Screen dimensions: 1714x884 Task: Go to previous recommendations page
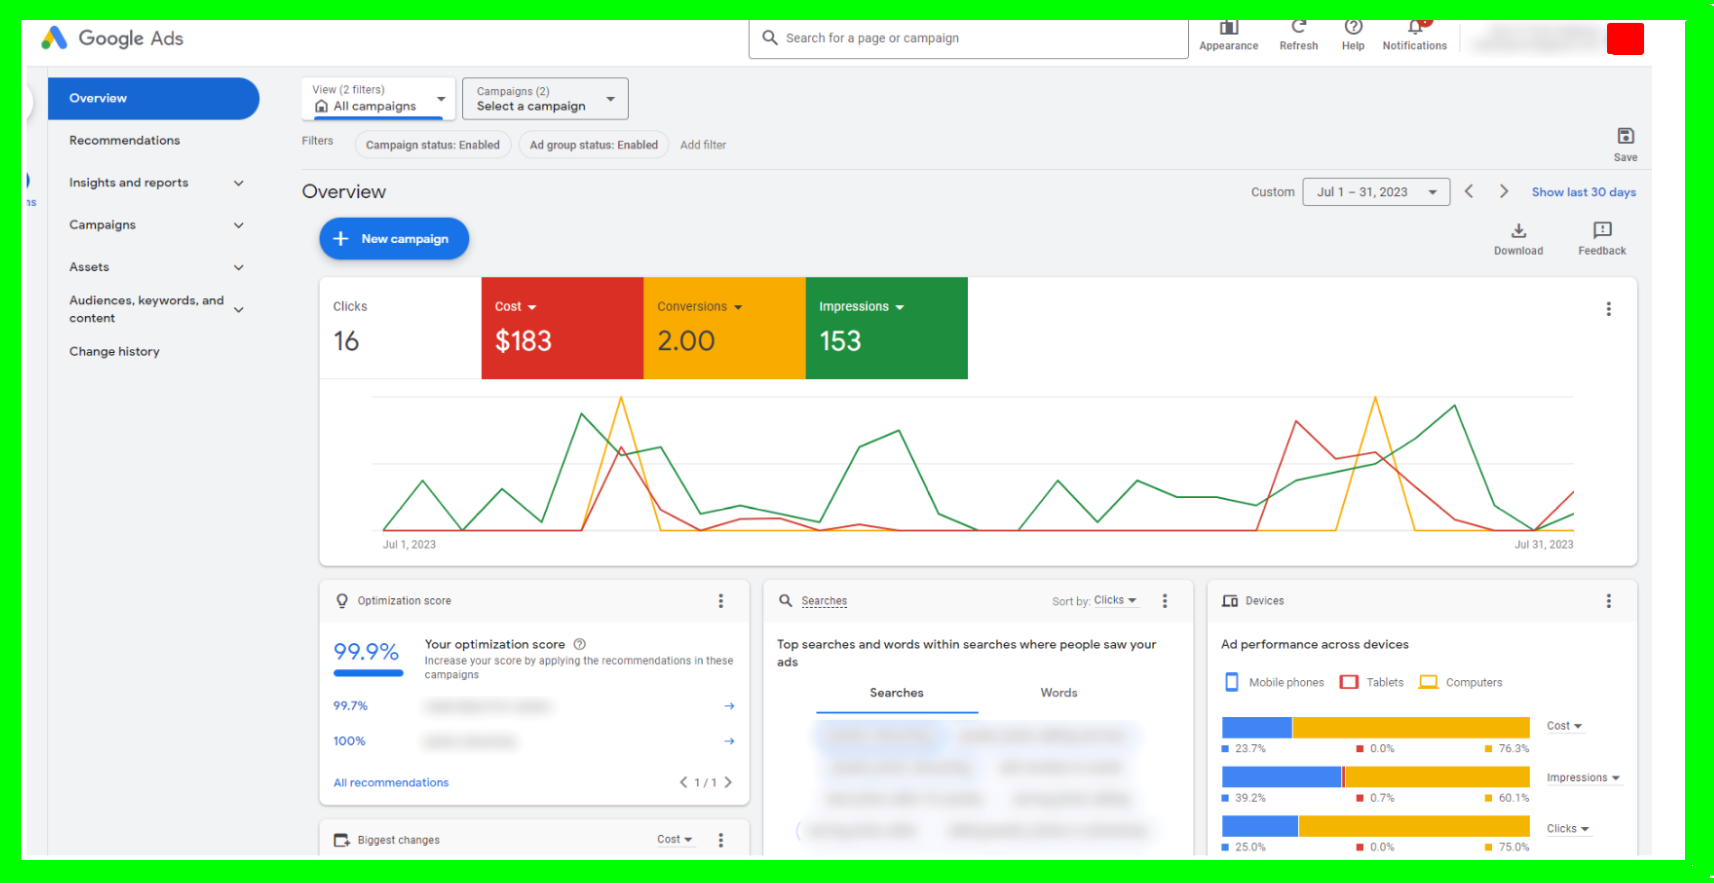tap(684, 782)
